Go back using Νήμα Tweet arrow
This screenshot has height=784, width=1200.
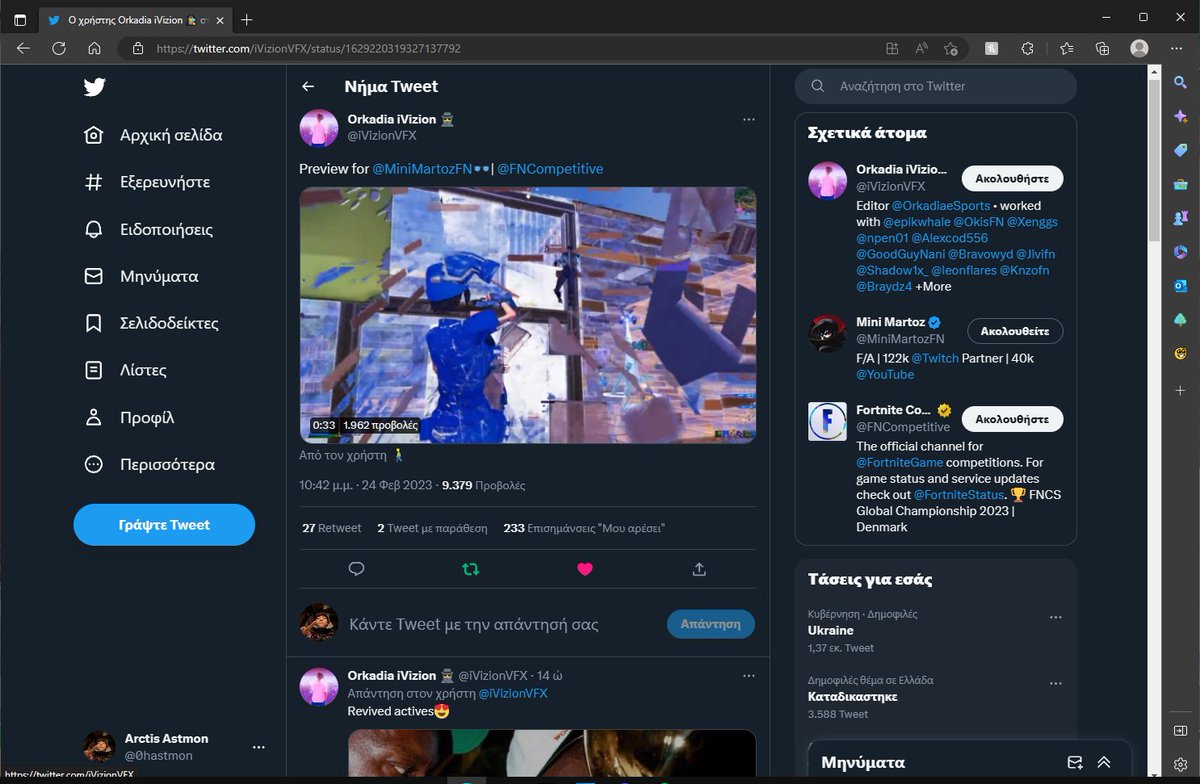point(309,87)
